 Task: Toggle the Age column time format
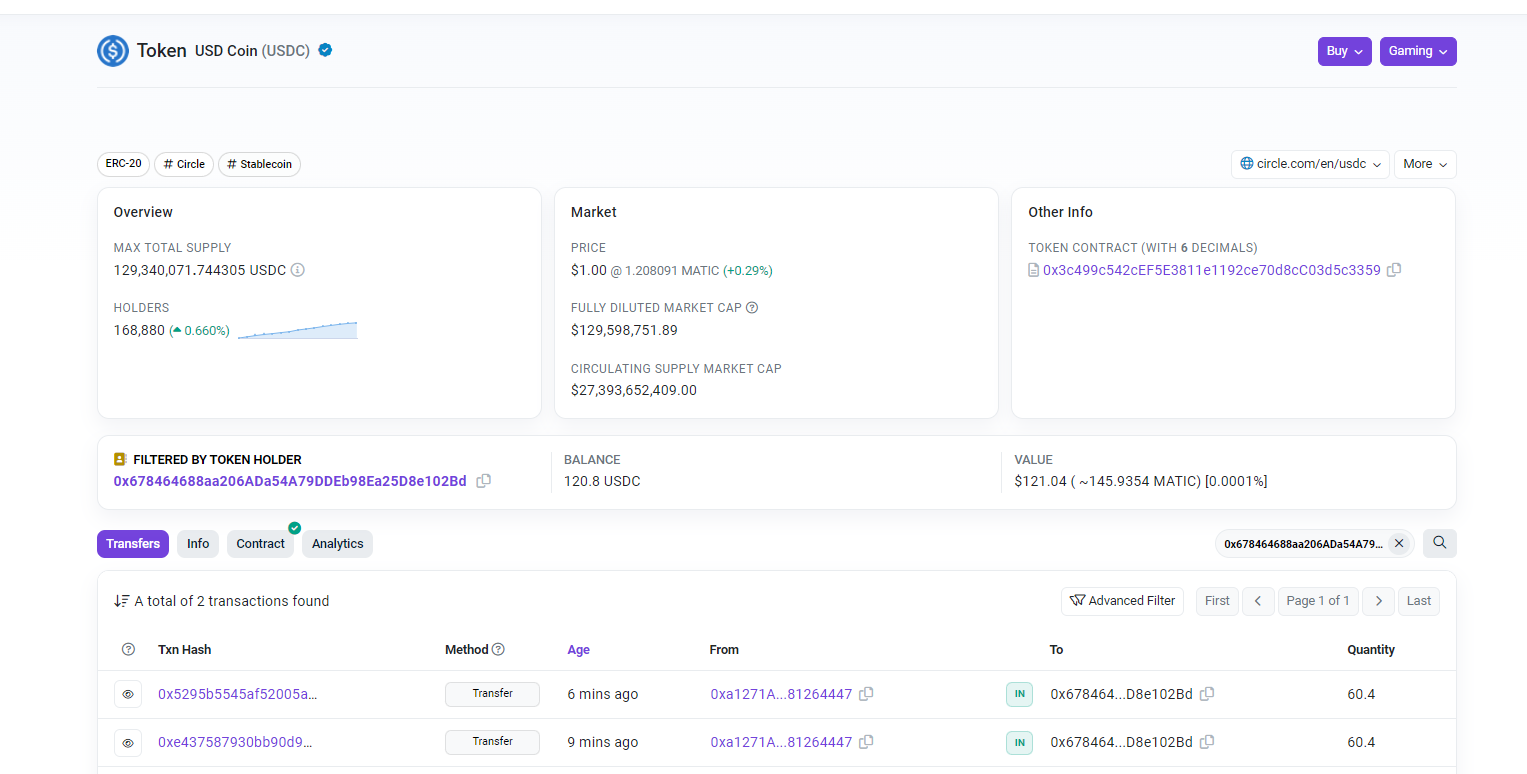578,650
